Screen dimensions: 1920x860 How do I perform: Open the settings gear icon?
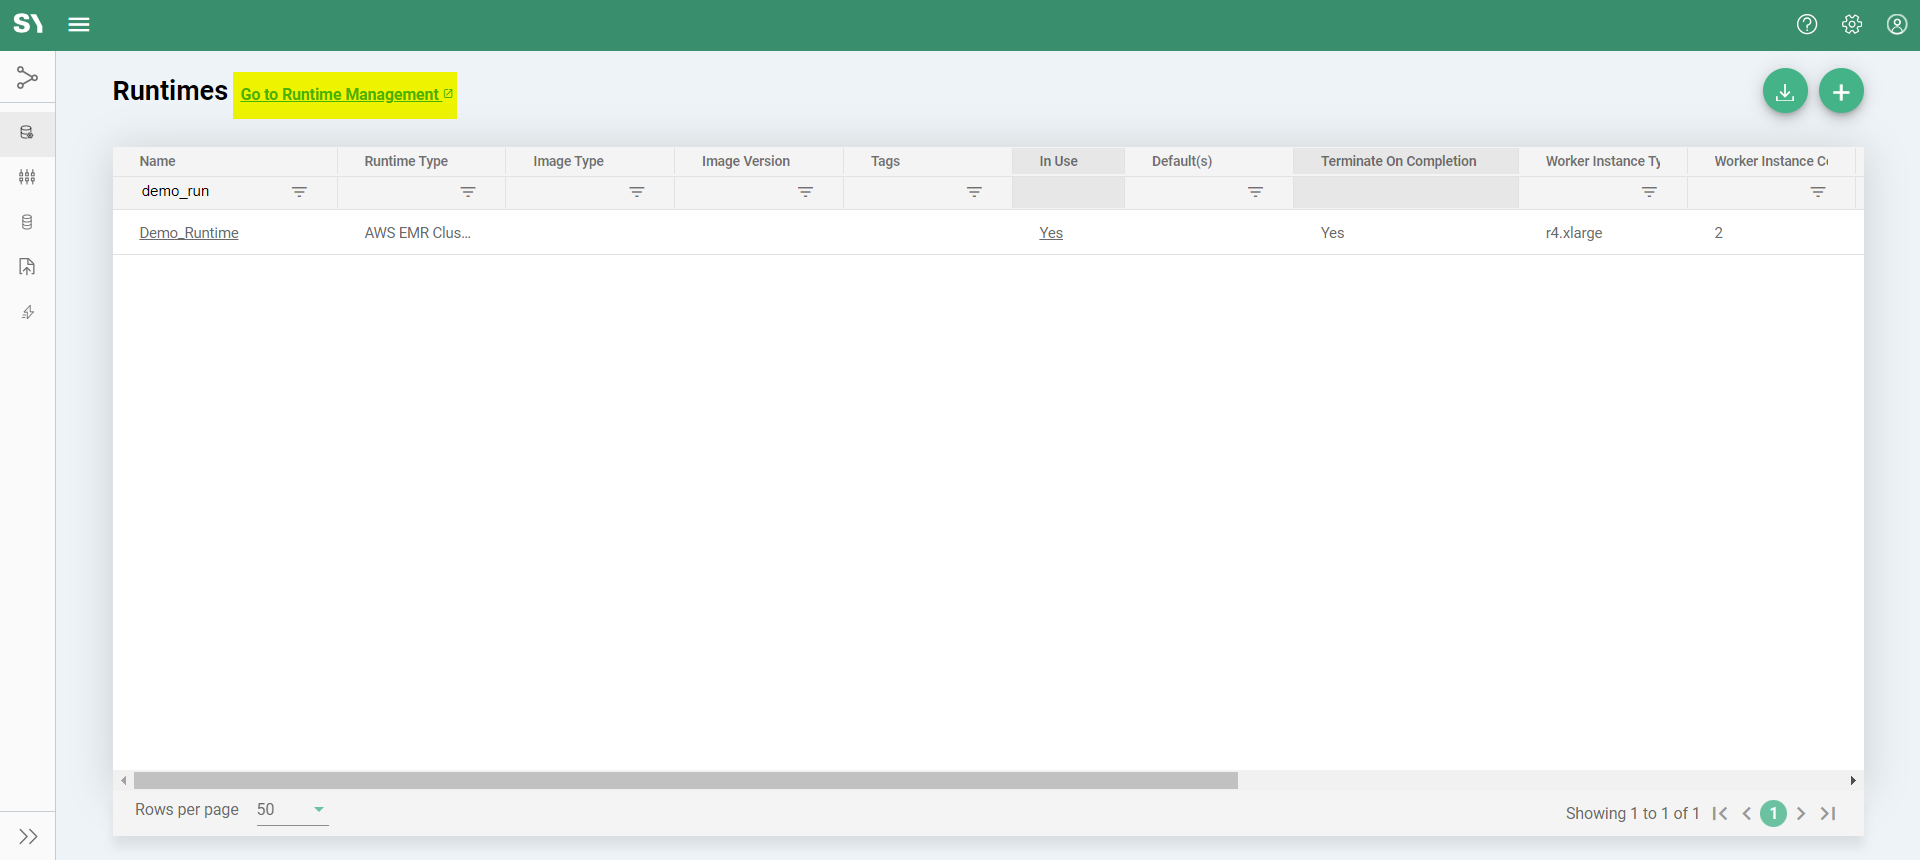click(1851, 25)
